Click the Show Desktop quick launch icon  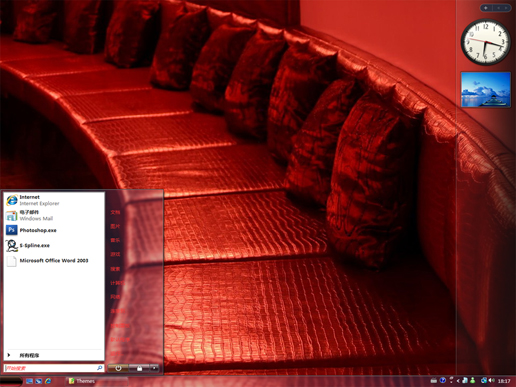point(29,381)
